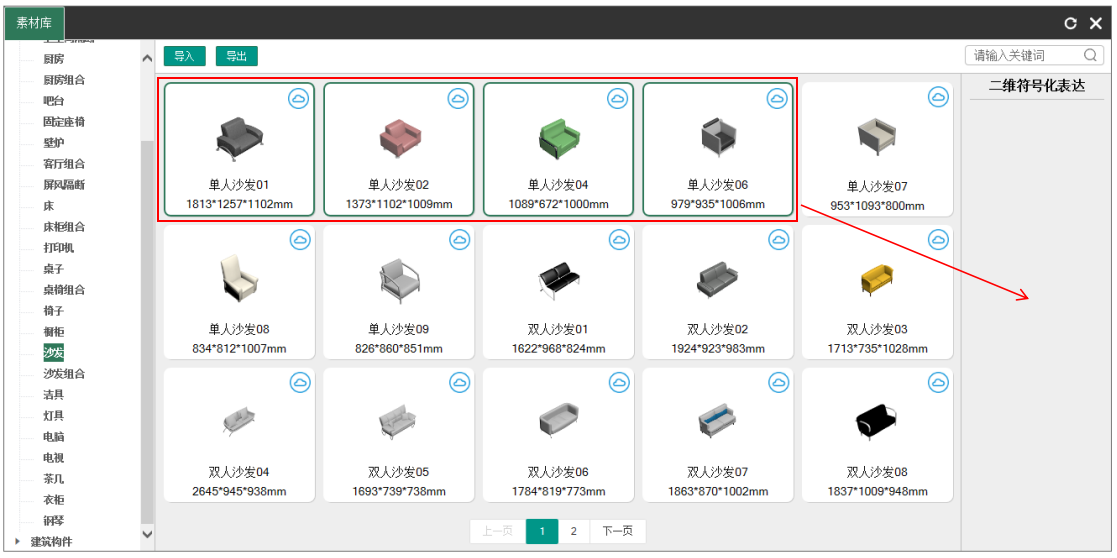Image resolution: width=1117 pixels, height=558 pixels.
Task: Select the beige 单人沙发07 thumbnail
Action: [878, 135]
